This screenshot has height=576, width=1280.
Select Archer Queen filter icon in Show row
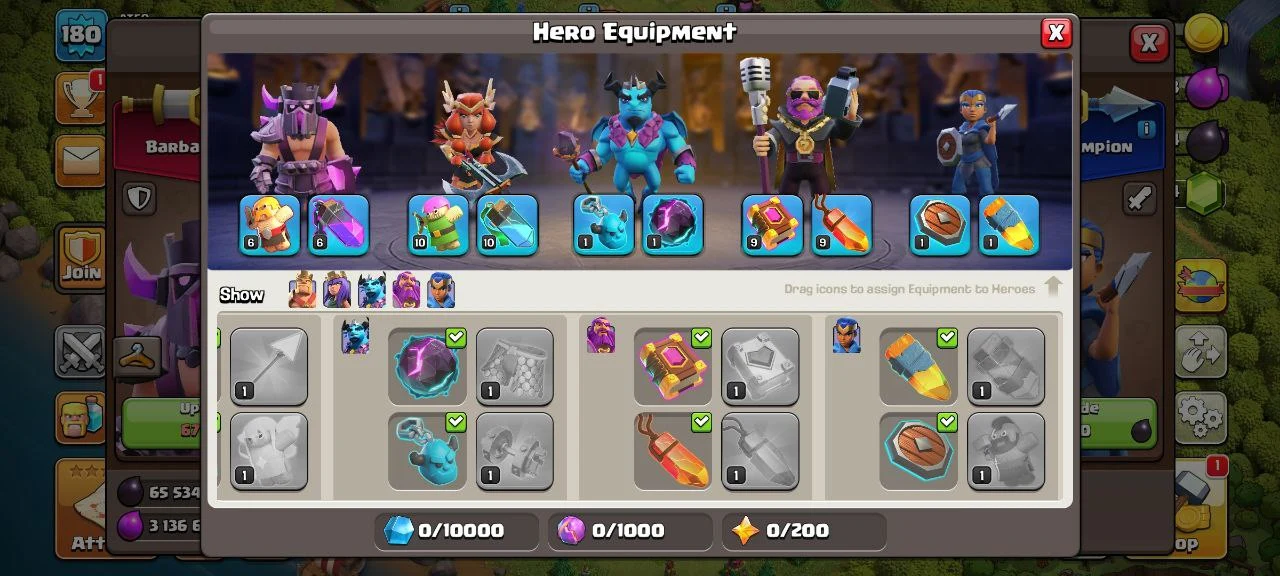coord(337,290)
